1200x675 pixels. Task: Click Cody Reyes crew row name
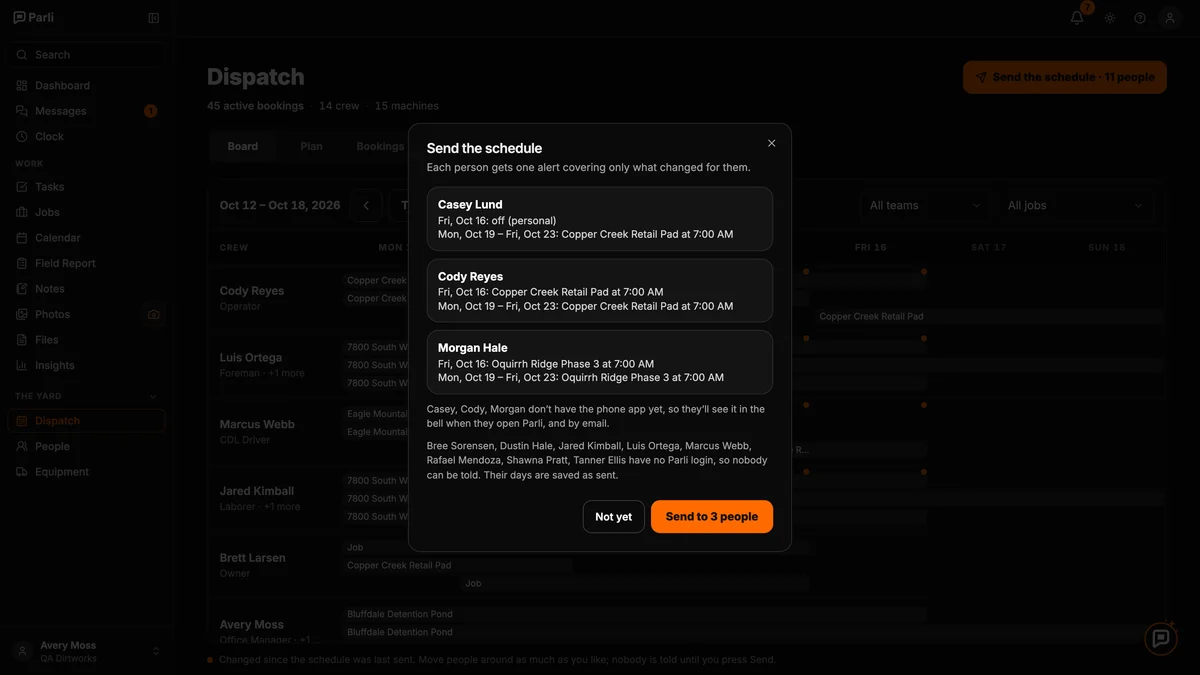[252, 291]
